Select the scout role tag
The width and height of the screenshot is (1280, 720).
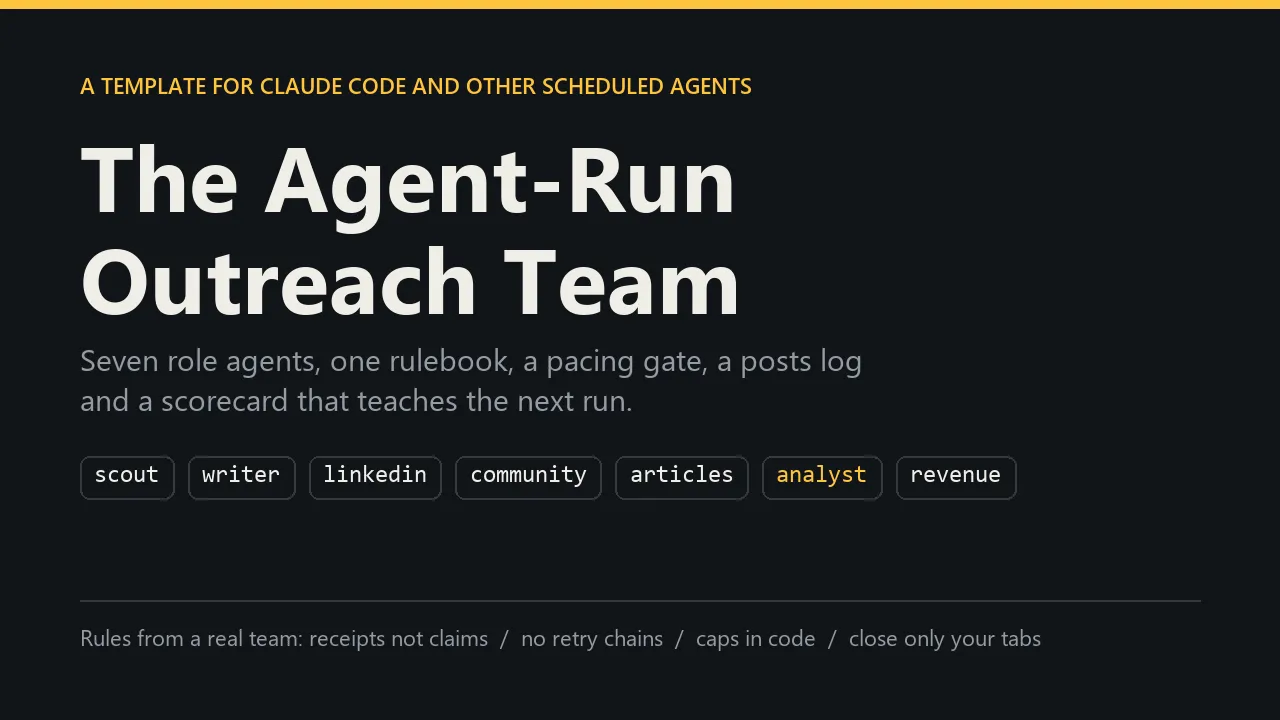[x=127, y=477]
